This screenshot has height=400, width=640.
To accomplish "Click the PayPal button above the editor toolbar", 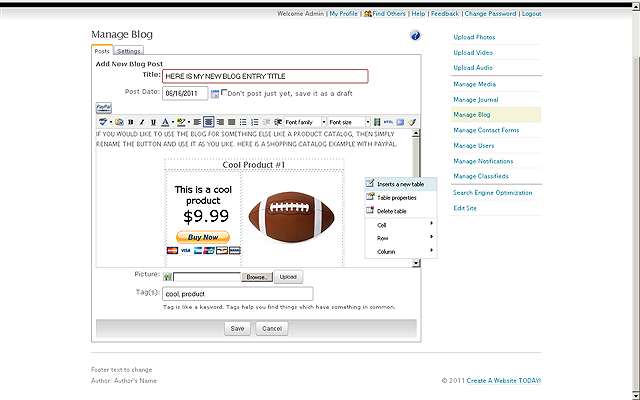I will (103, 106).
